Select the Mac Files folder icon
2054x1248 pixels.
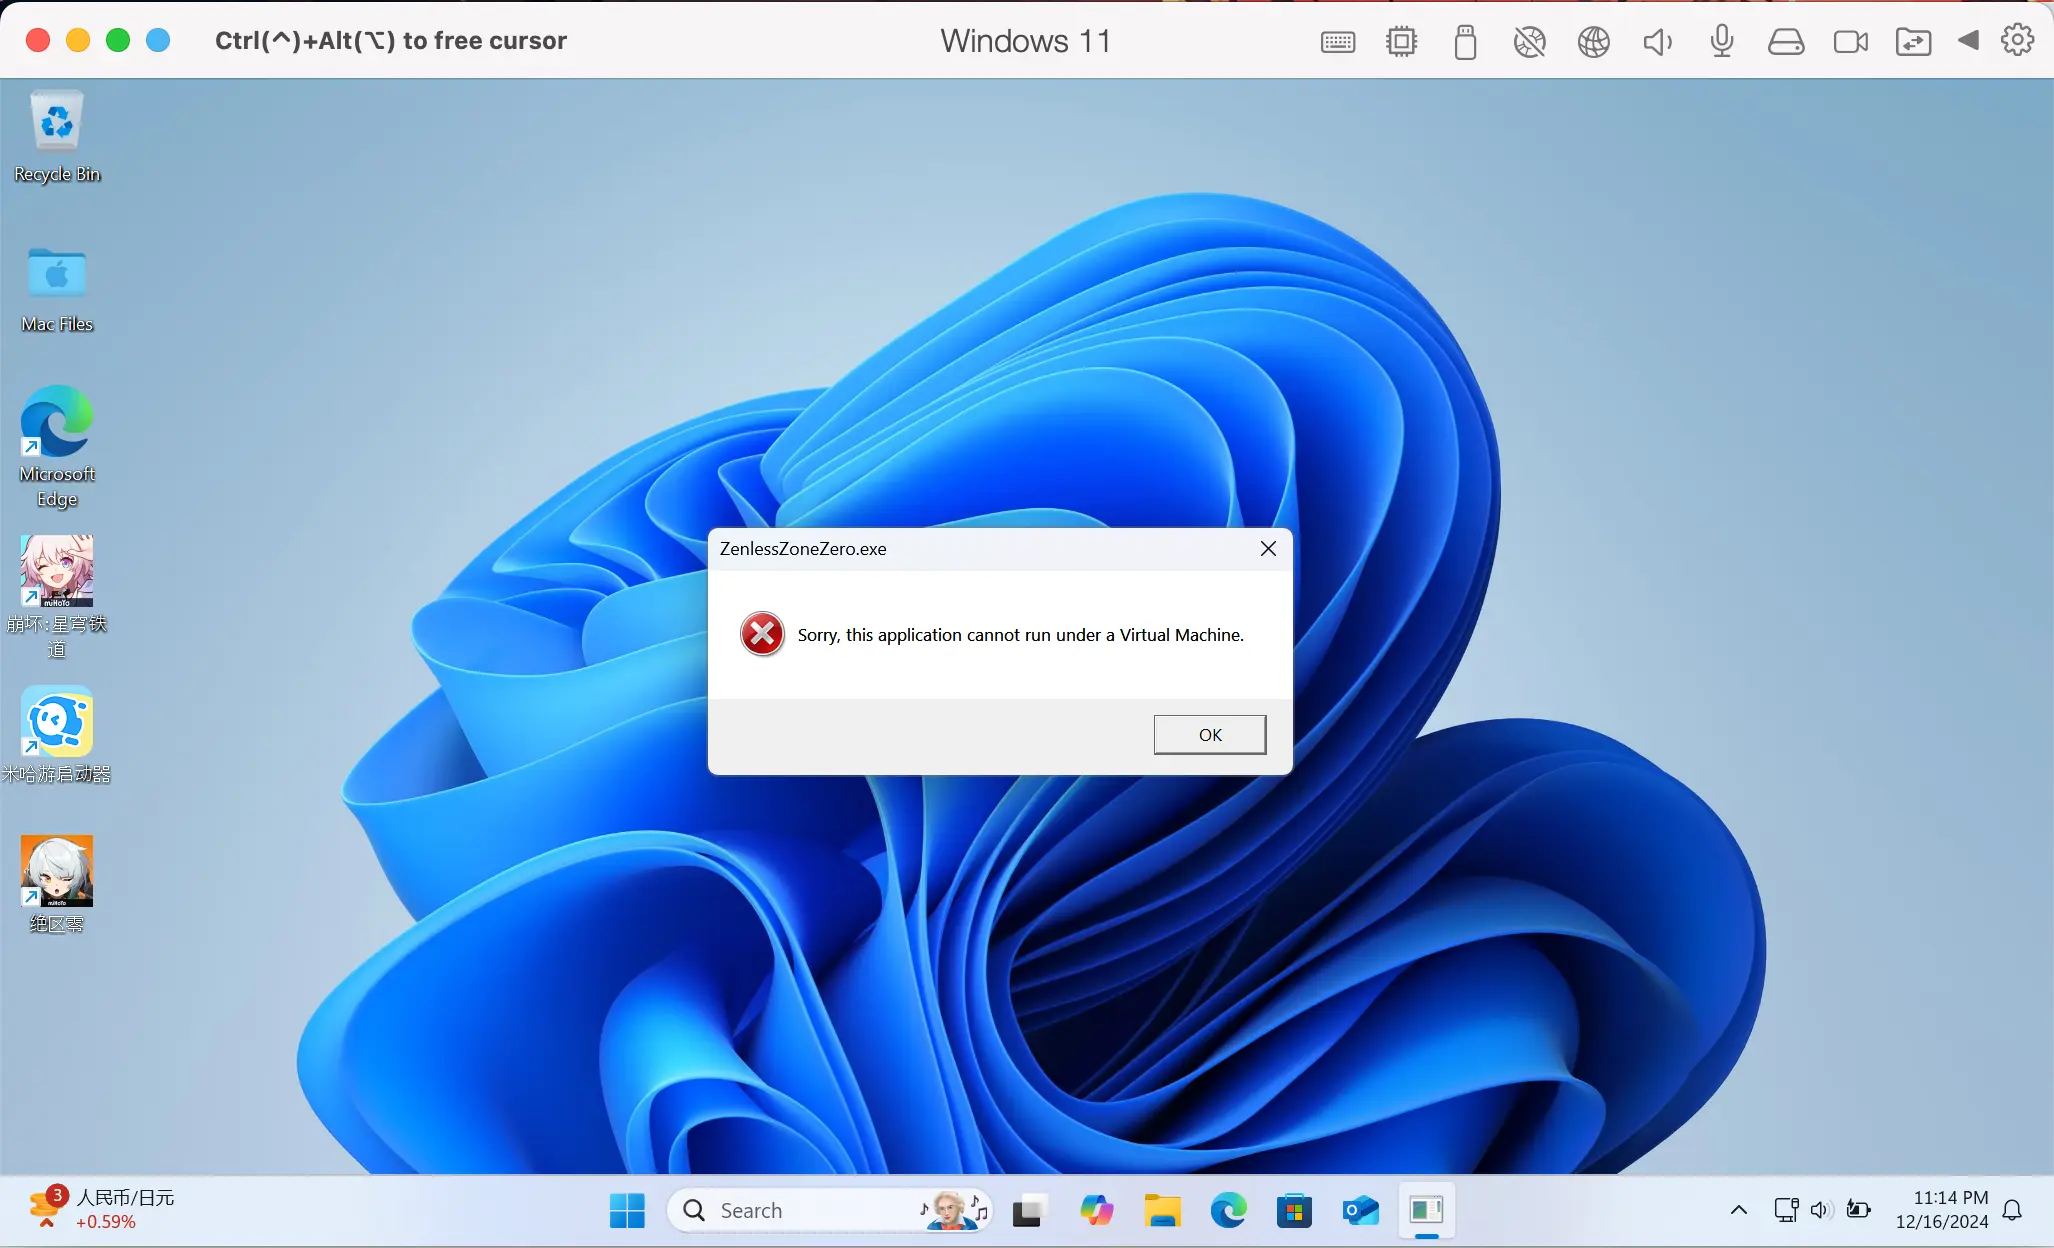click(57, 290)
